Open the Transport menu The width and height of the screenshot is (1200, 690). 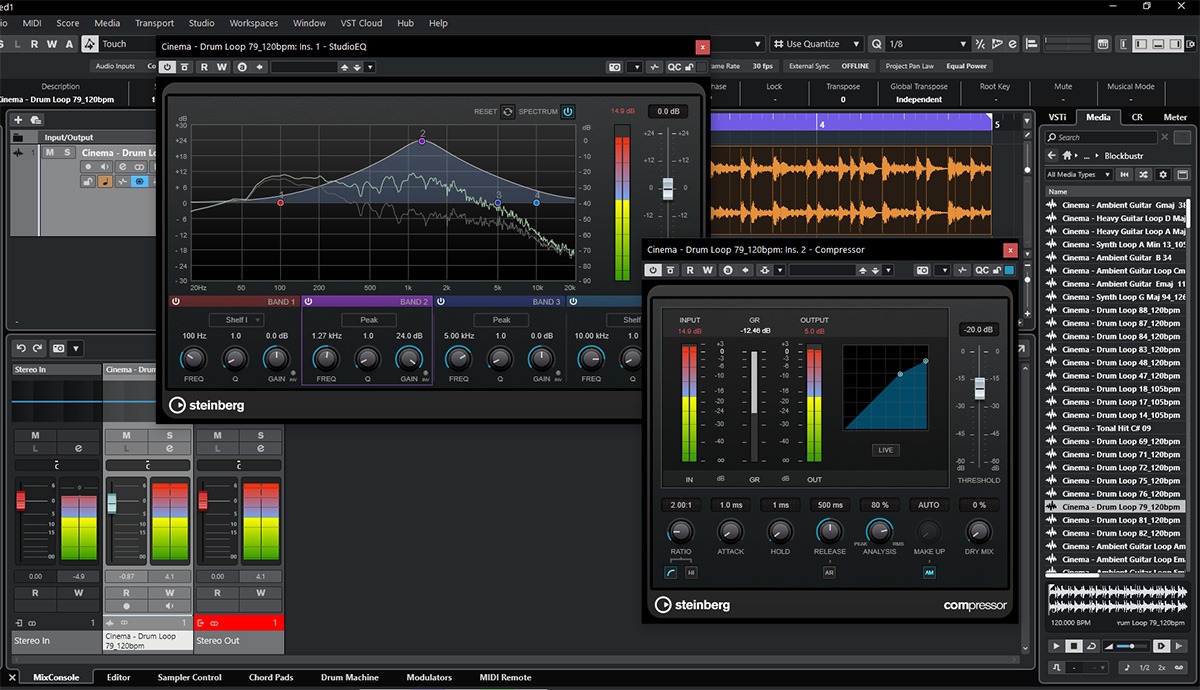pos(154,23)
